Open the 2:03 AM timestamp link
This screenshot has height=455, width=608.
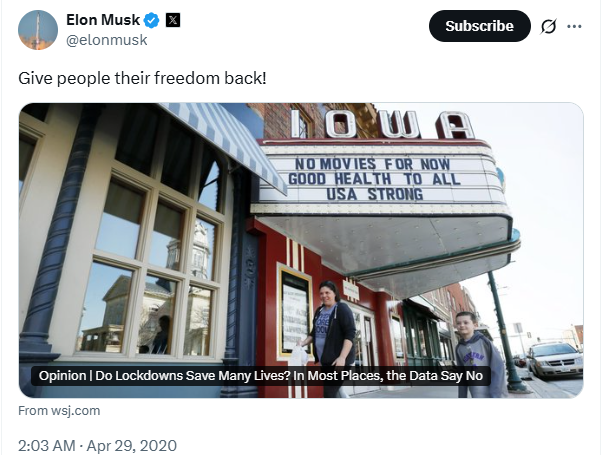click(48, 442)
